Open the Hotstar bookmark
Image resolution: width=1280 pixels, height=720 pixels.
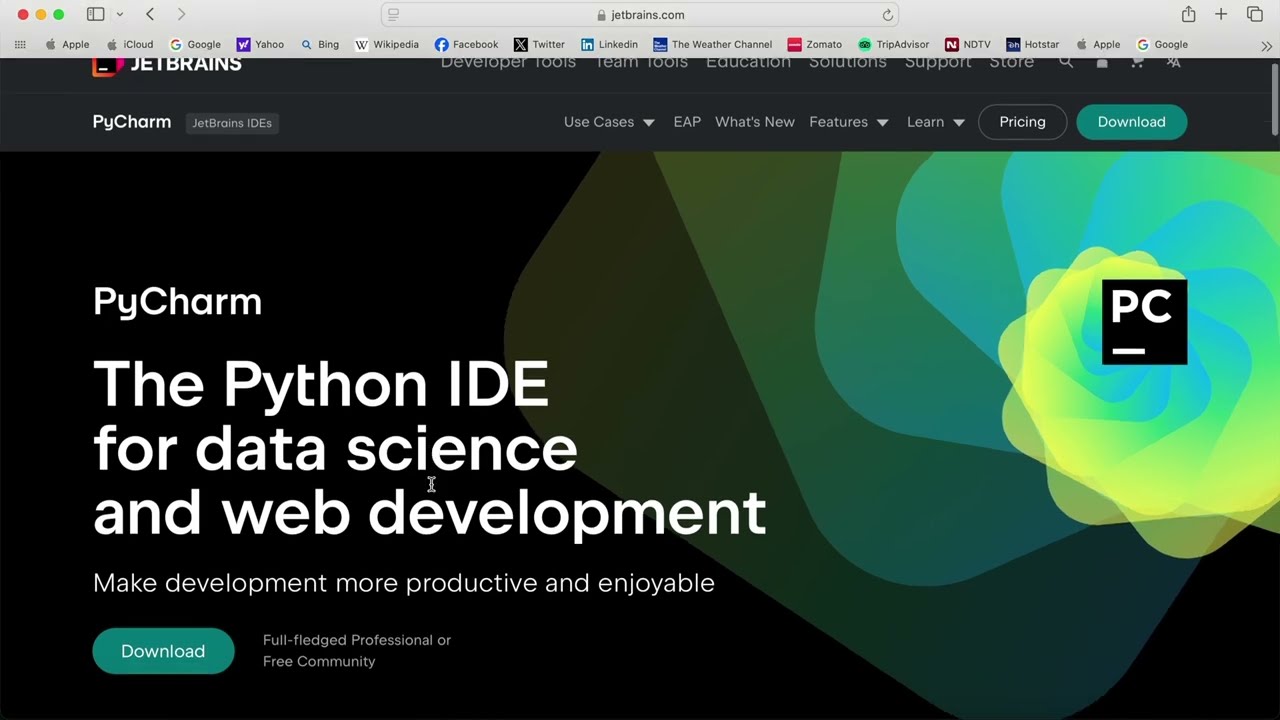coord(1032,44)
